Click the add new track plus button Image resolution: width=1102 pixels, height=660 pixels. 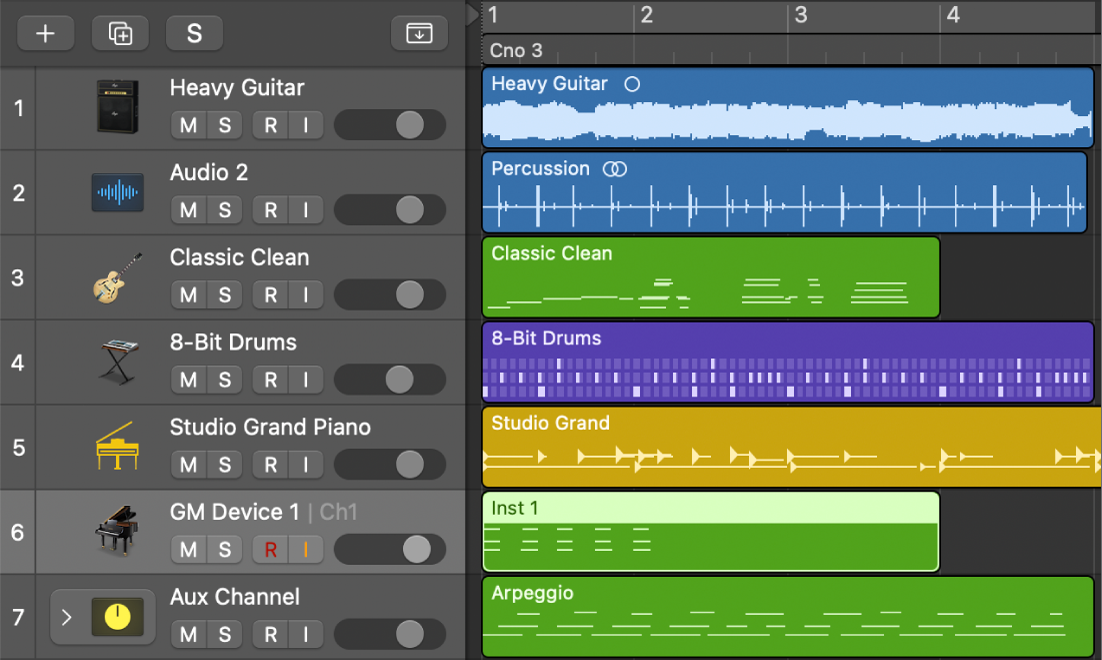click(45, 33)
